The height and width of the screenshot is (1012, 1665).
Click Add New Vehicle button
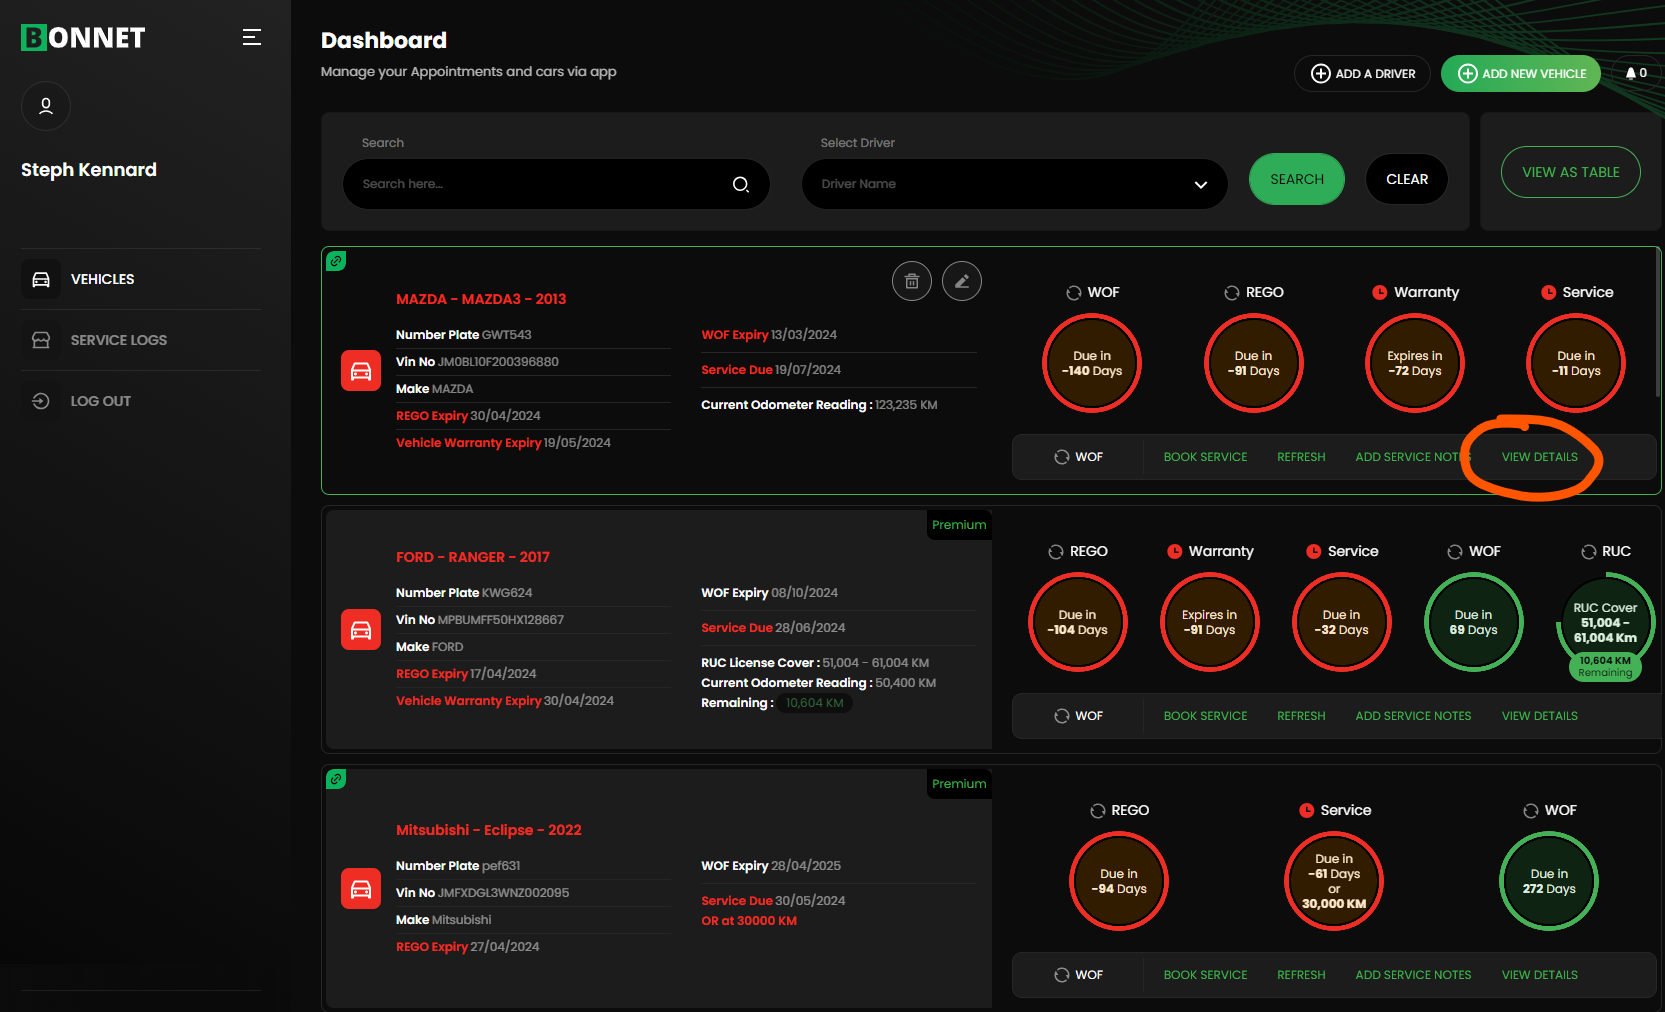point(1521,73)
